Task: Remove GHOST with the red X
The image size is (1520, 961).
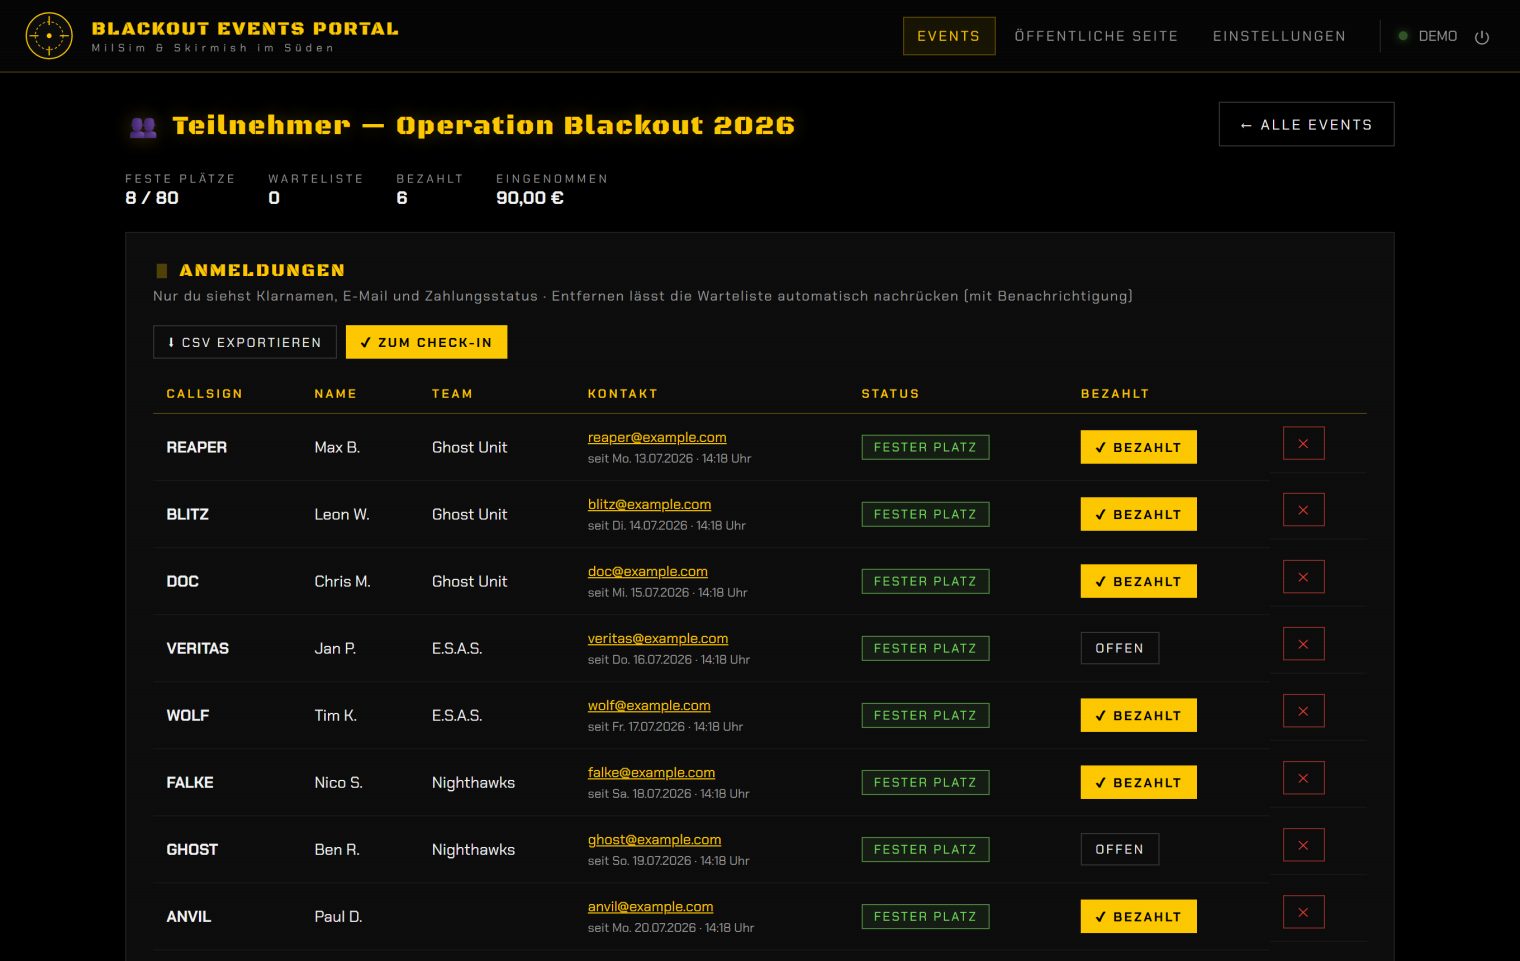Action: coord(1303,845)
